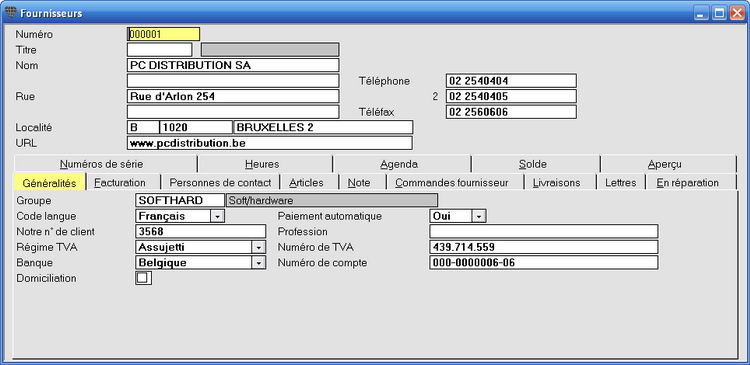This screenshot has height=365, width=750.
Task: Click the postal code field 1020
Action: point(196,127)
